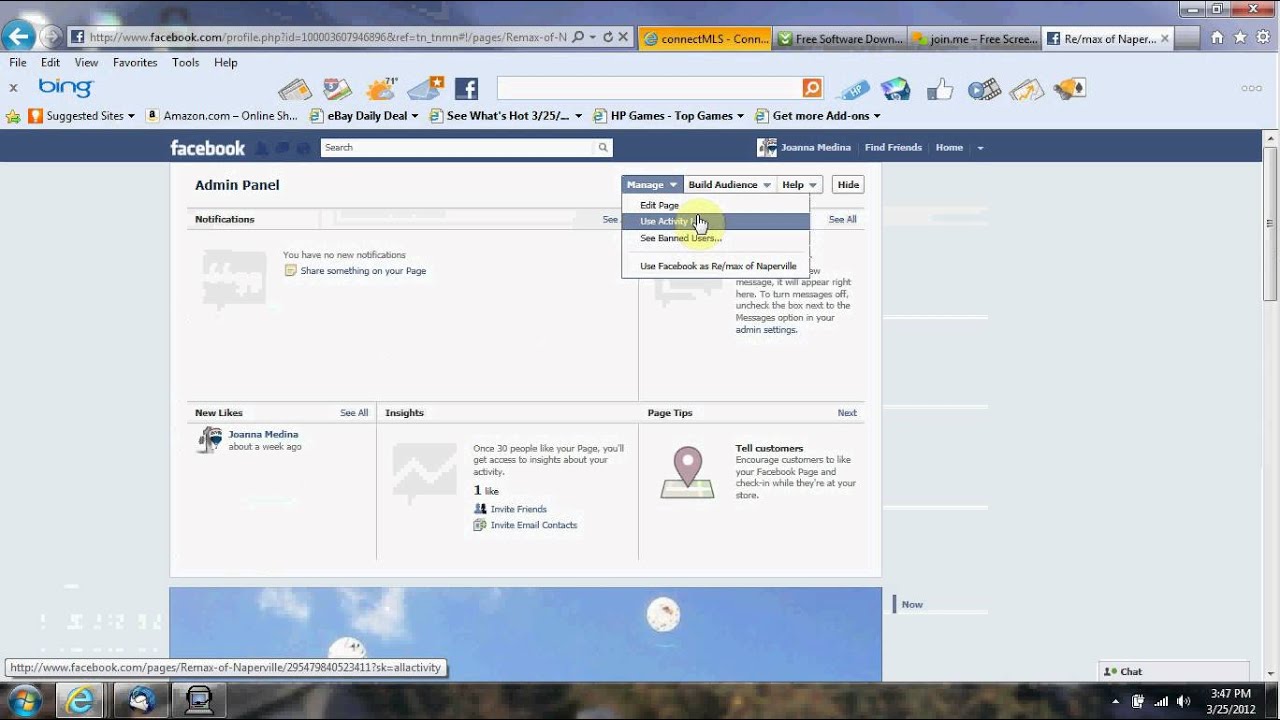The width and height of the screenshot is (1280, 720).
Task: Open favorites with the star icon
Action: [1240, 37]
